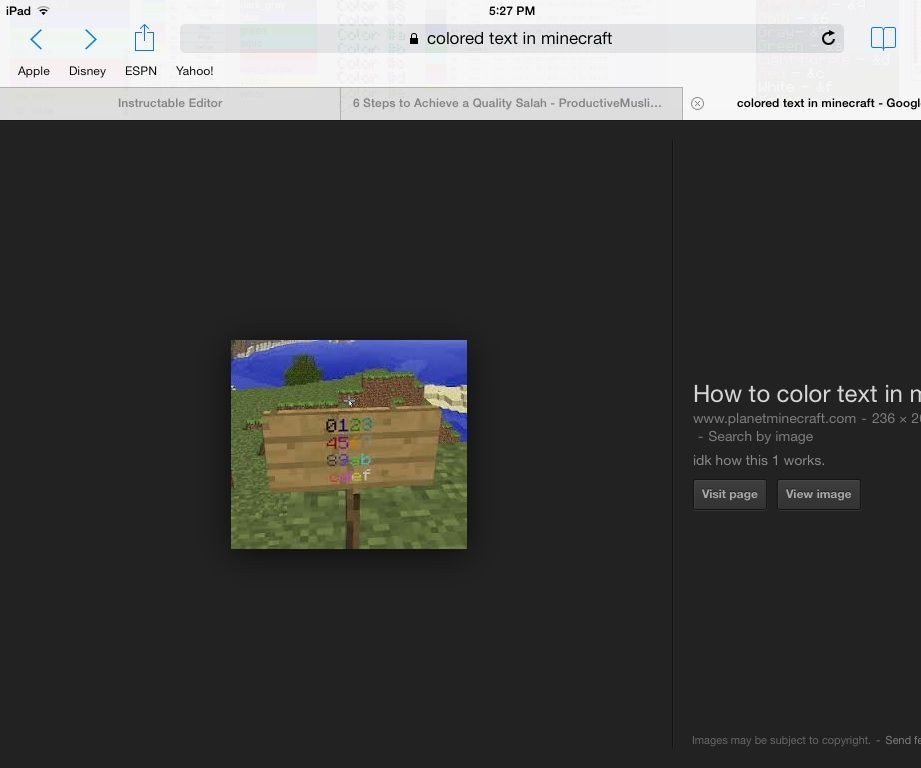
Task: Tap the lock icon in address bar
Action: [x=414, y=39]
